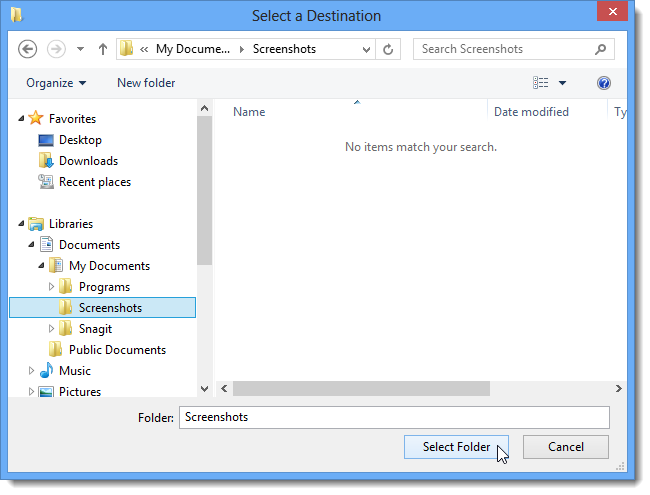The height and width of the screenshot is (495, 650).
Task: Click the folder icon in address bar
Action: [x=126, y=49]
